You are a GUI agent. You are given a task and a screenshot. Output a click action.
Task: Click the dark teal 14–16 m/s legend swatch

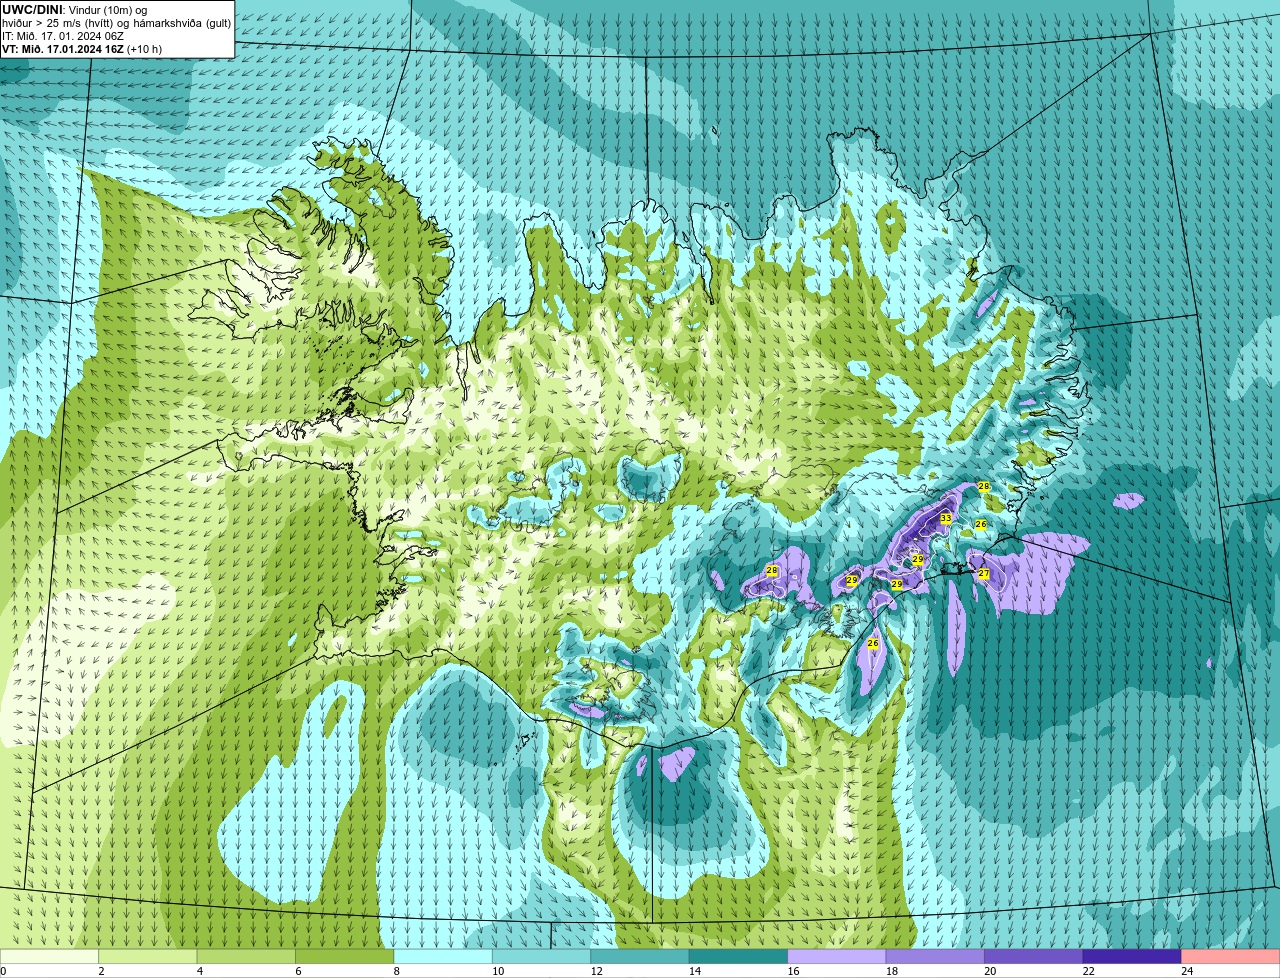point(739,956)
